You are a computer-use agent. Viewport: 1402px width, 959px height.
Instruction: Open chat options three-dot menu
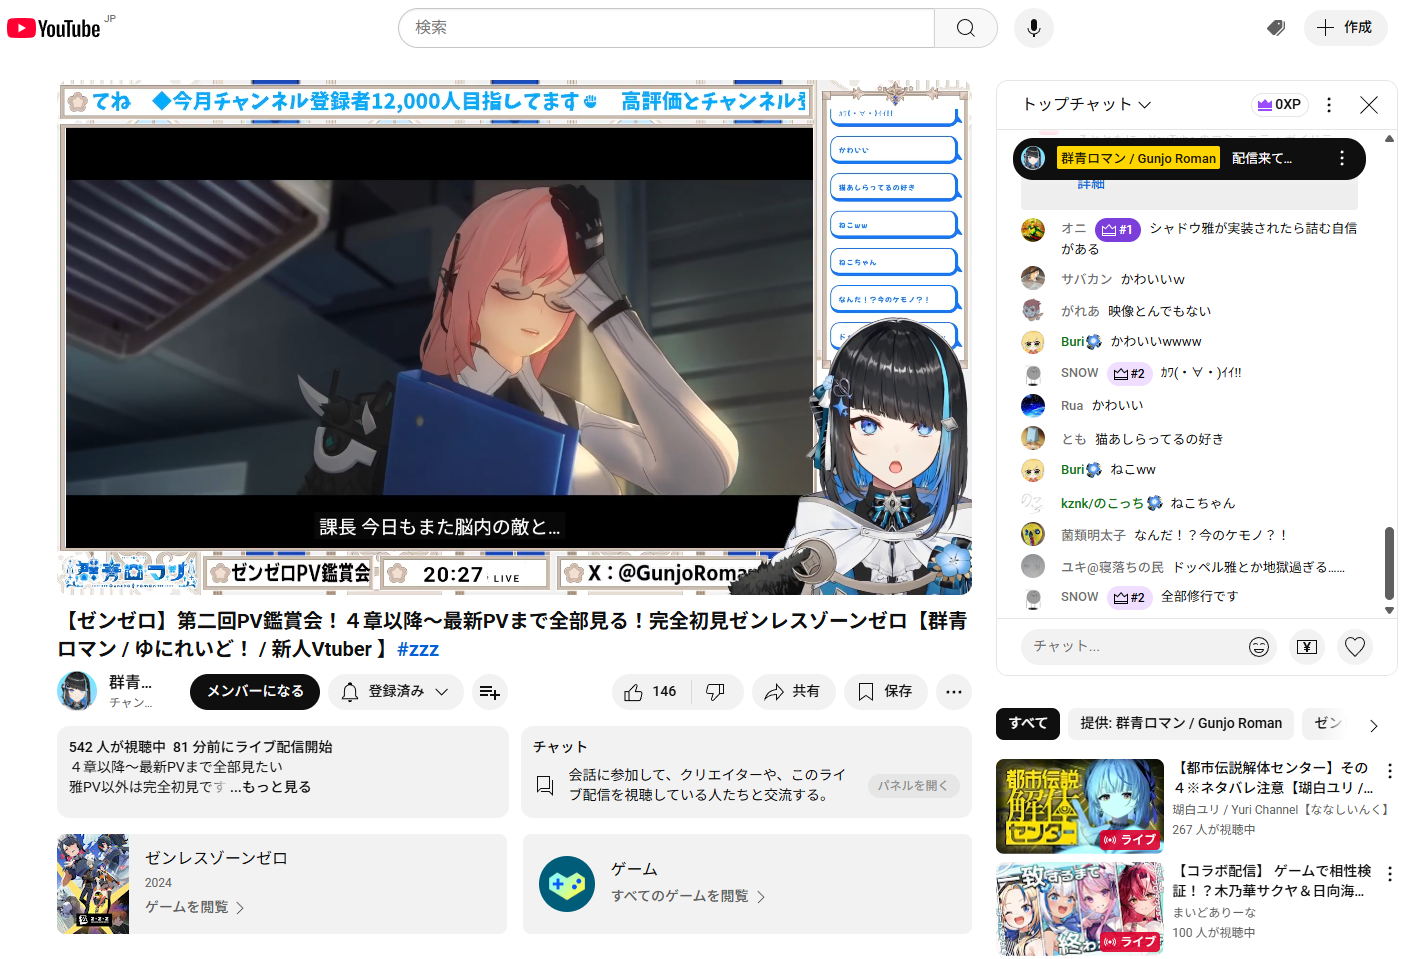pos(1329,104)
